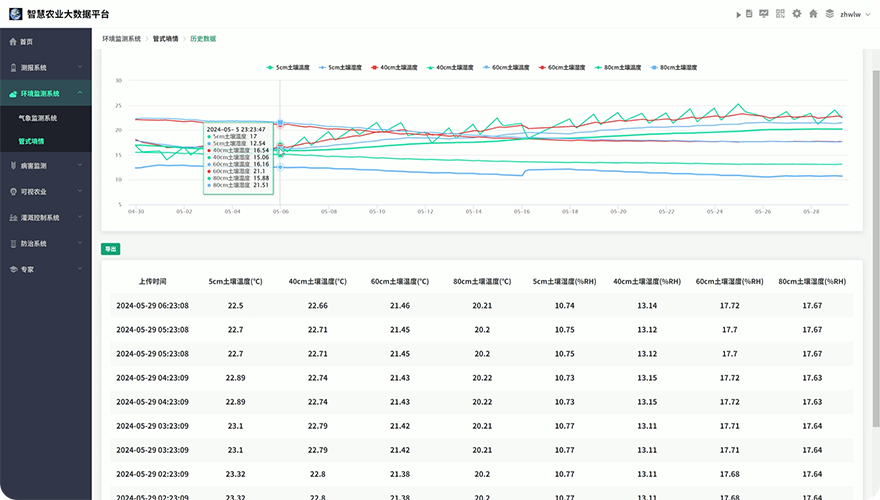
Task: Open the monitor chart screen icon
Action: click(x=764, y=13)
